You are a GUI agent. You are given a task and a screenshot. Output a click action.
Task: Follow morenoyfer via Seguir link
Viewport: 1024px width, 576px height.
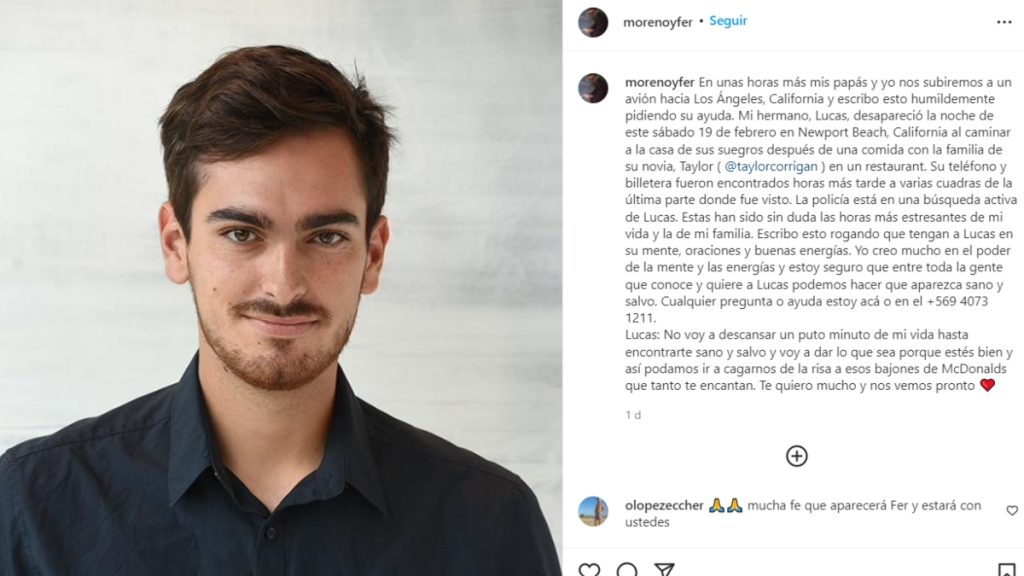pos(728,21)
